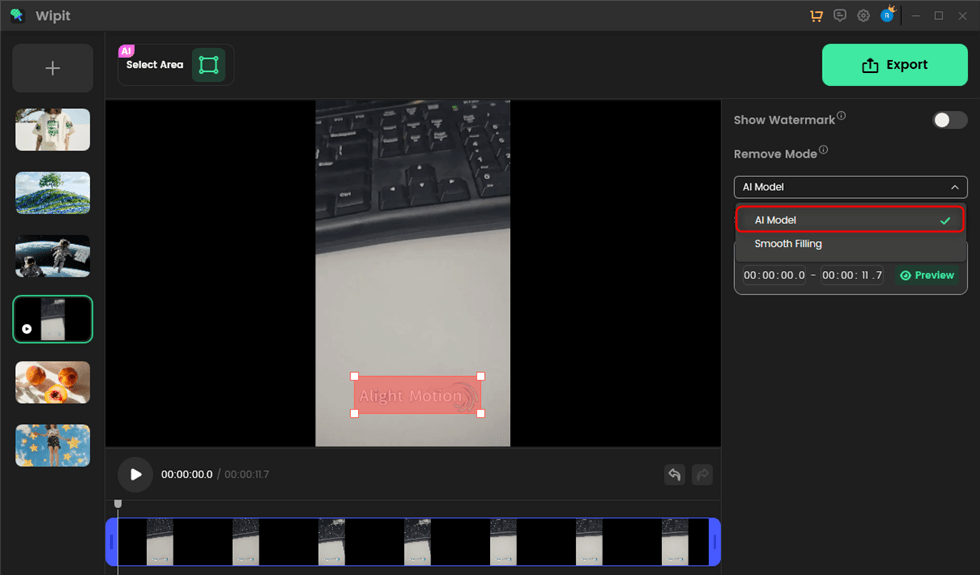This screenshot has width=980, height=575.
Task: Click the Wipit app logo
Action: [x=17, y=16]
